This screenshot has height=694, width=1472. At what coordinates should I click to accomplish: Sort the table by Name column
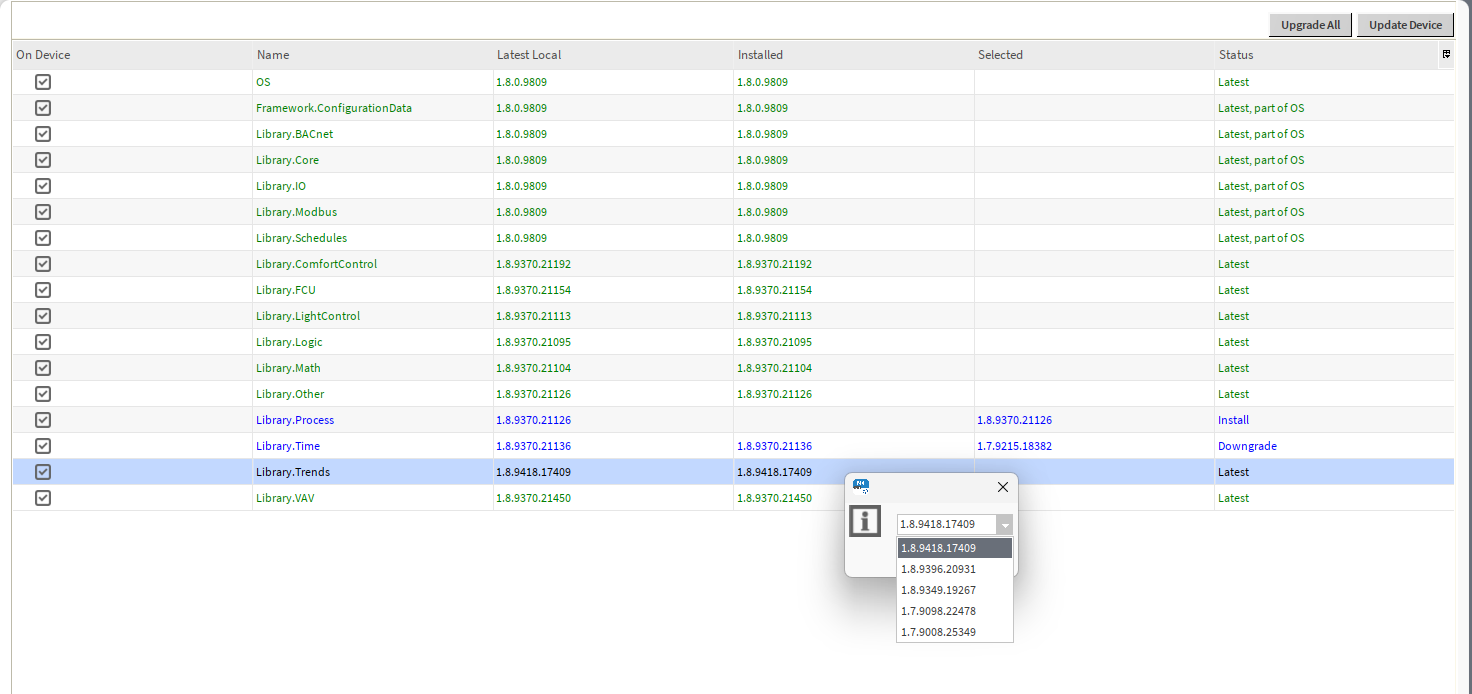273,55
